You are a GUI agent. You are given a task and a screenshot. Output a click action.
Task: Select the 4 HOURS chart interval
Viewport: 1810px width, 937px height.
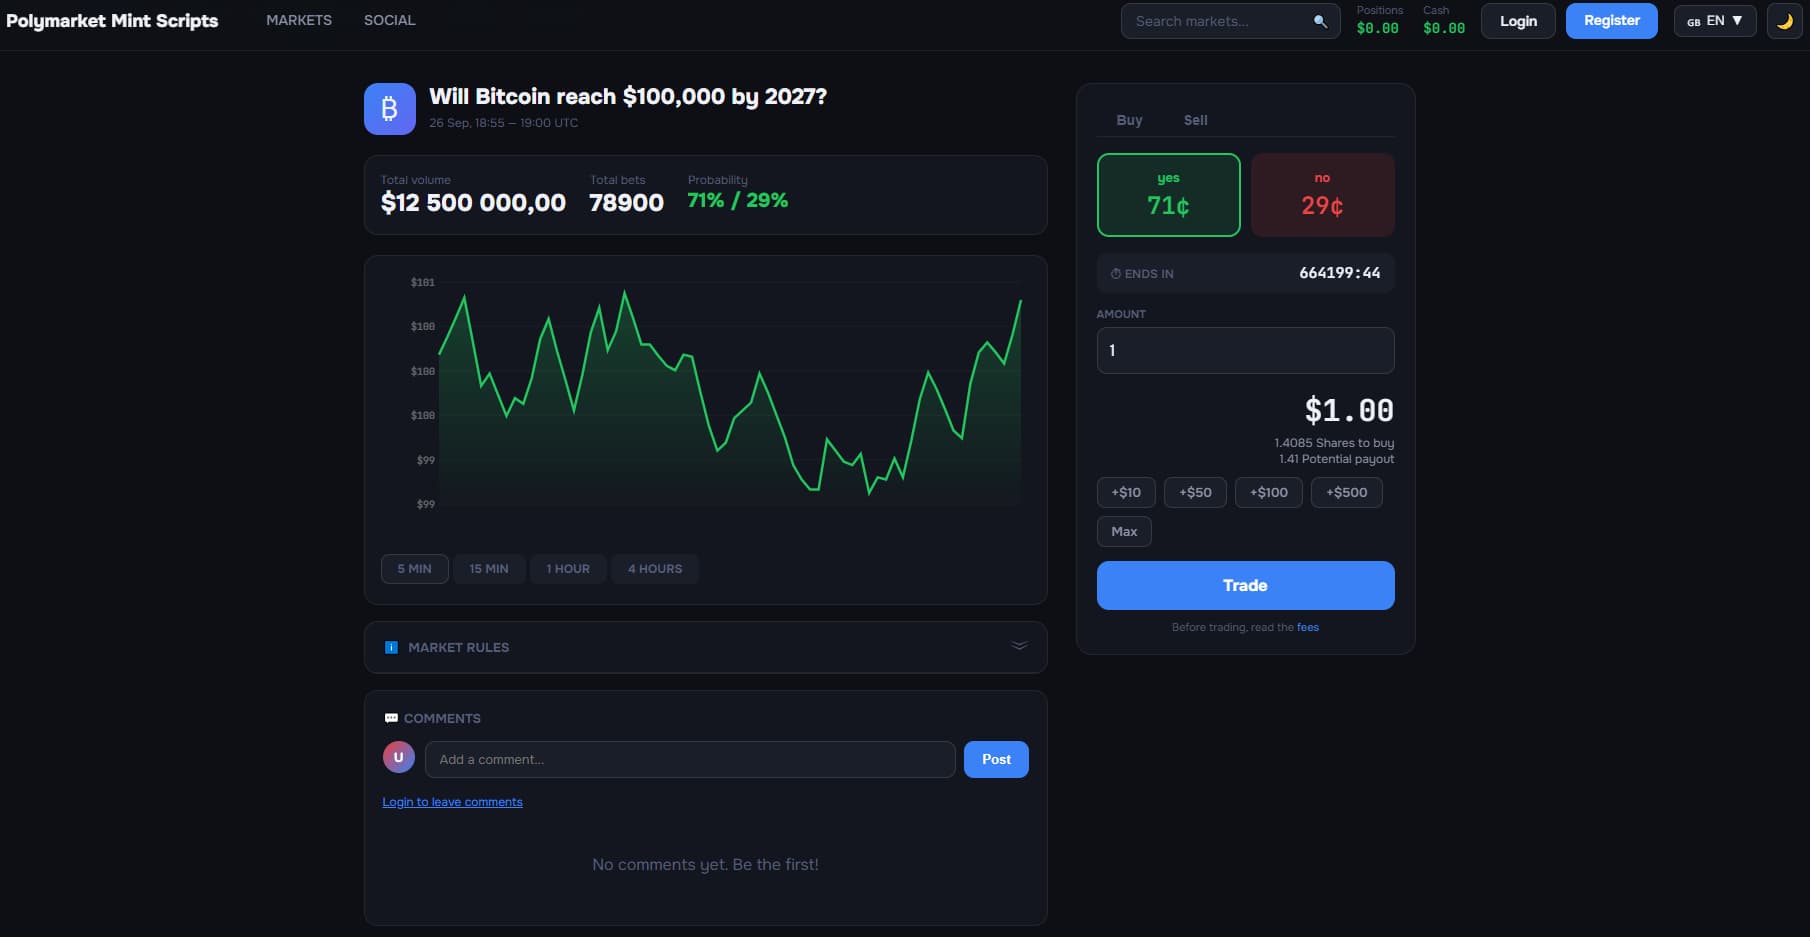point(655,569)
